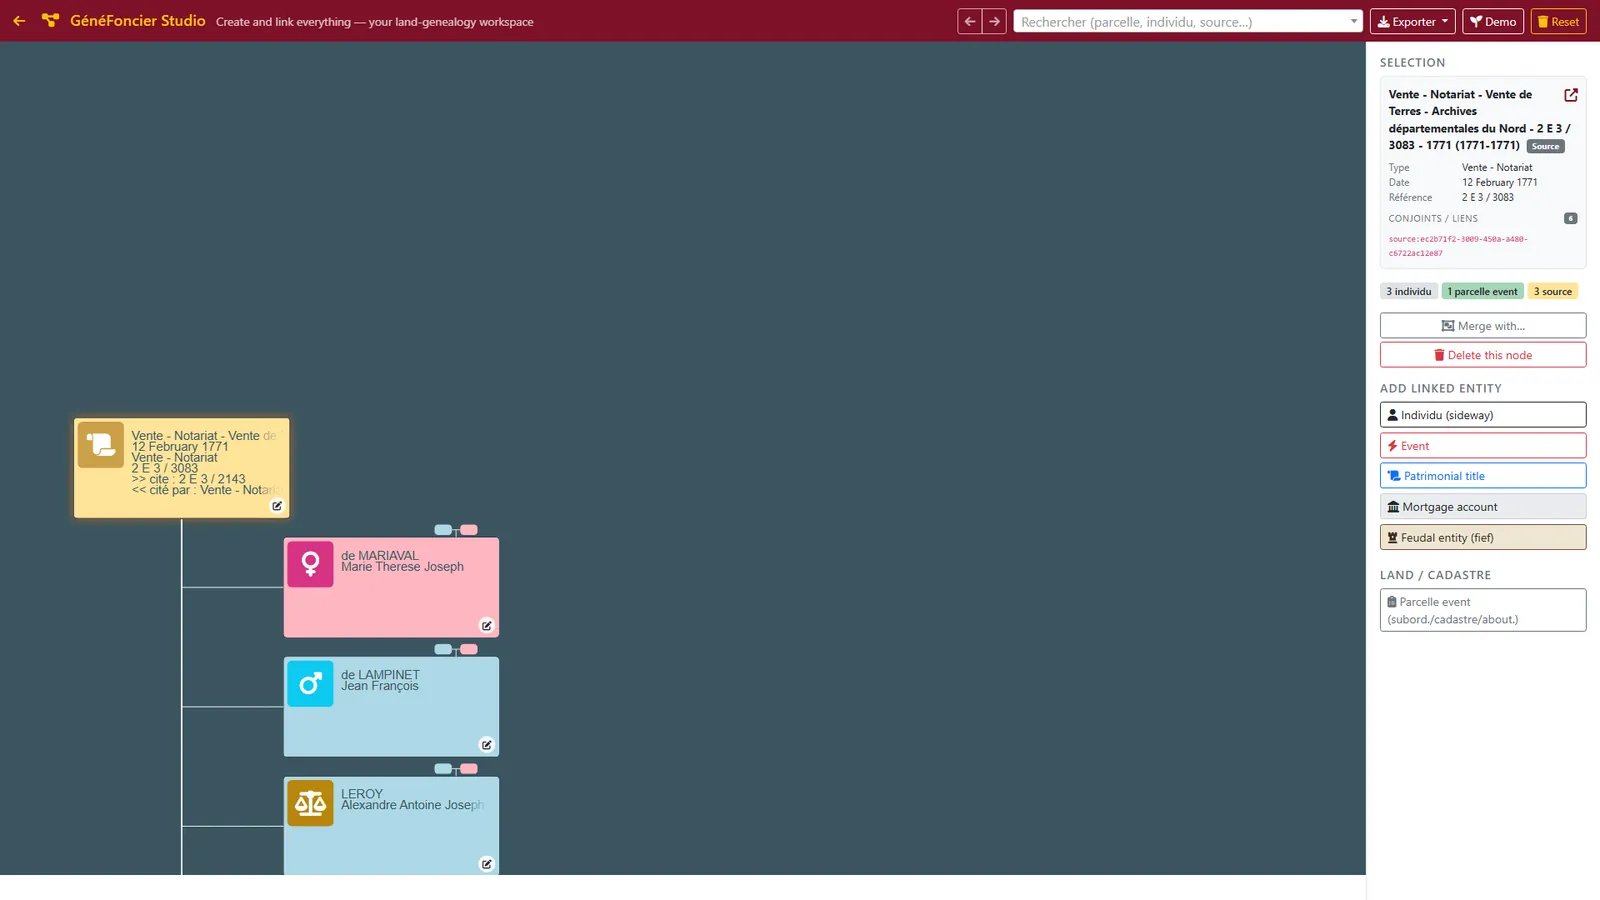
Task: Click blue parent pill above de MARIAVAL
Action: click(443, 530)
